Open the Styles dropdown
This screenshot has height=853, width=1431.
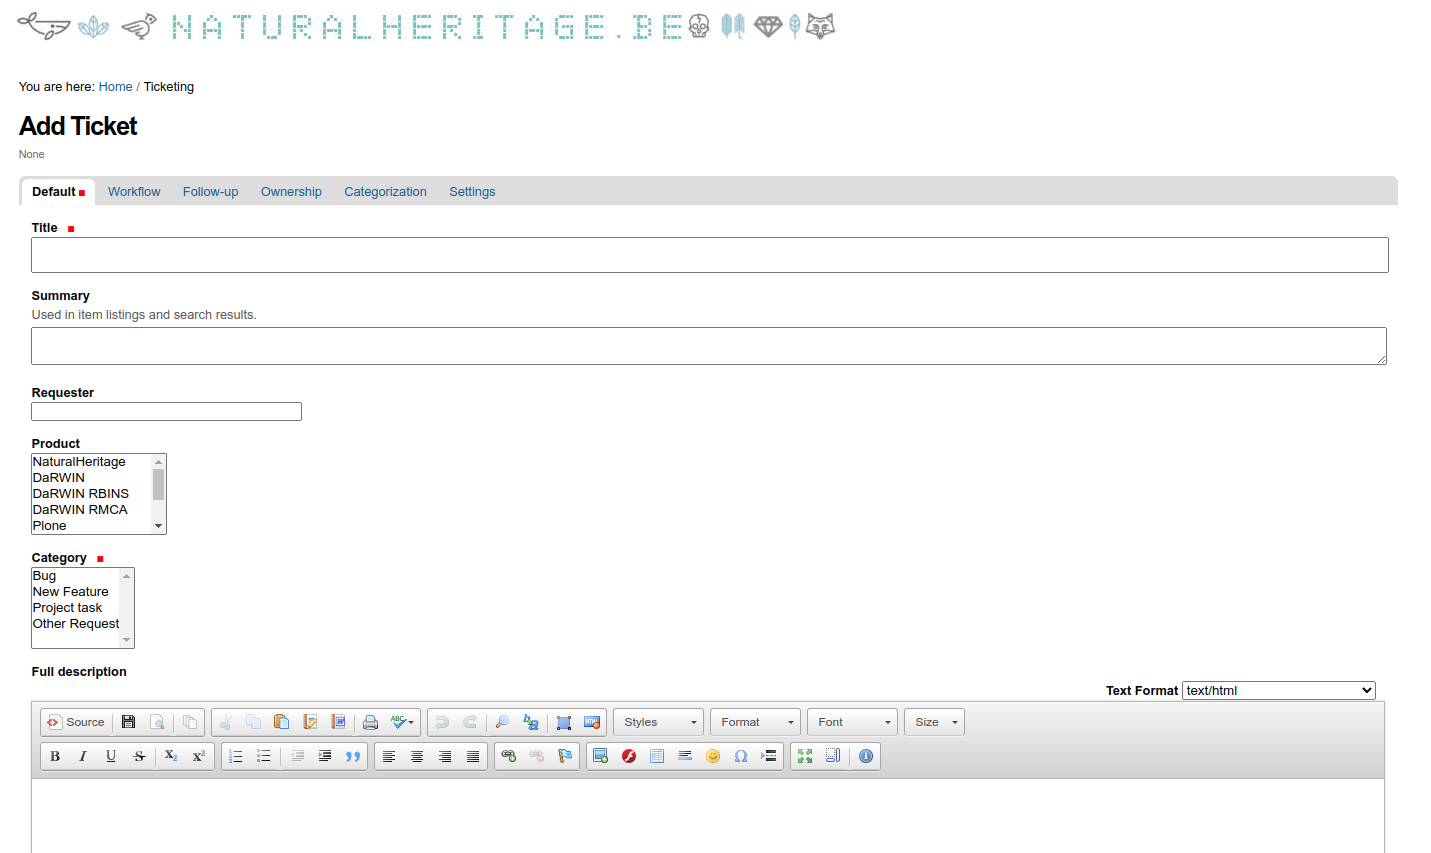coord(659,722)
